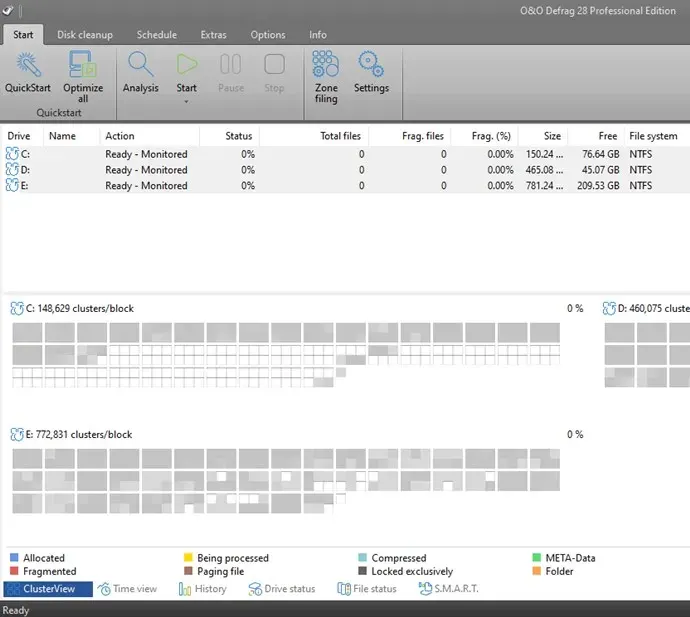Expand the Start button dropdown arrow
This screenshot has height=617, width=690.
click(186, 102)
